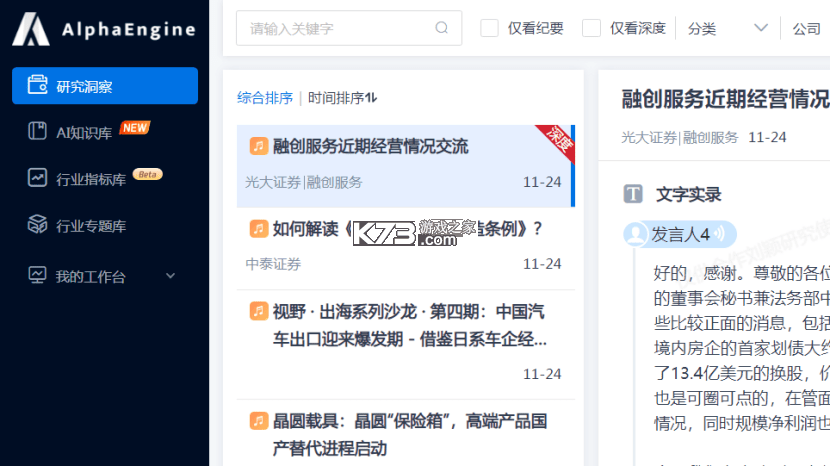Click 中泰证券 source label
This screenshot has width=830, height=466.
[273, 264]
